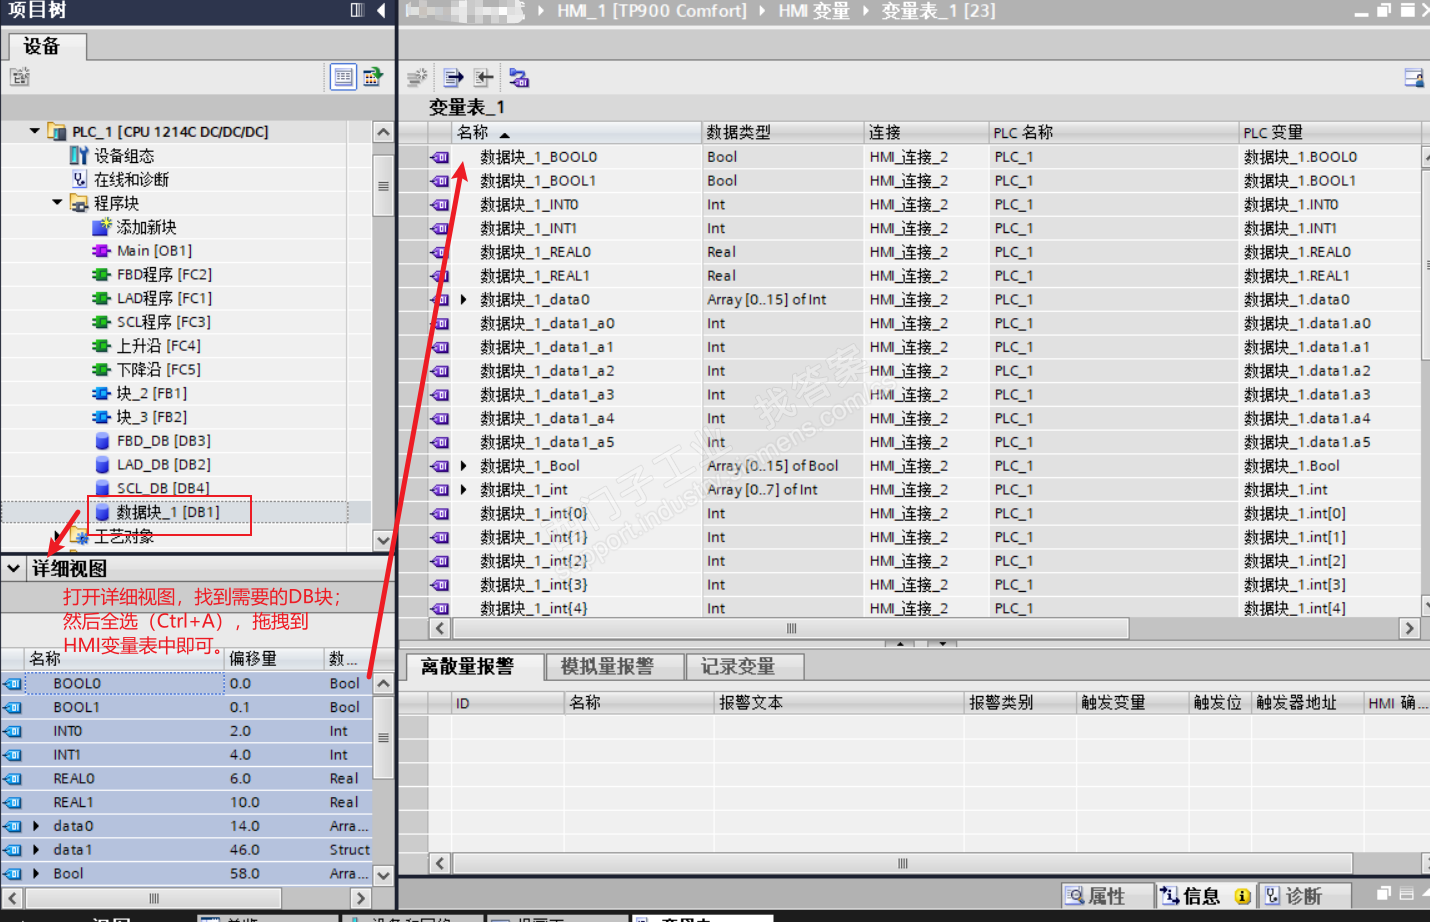Open the 模拟量报警 tab
This screenshot has height=922, width=1430.
(615, 667)
